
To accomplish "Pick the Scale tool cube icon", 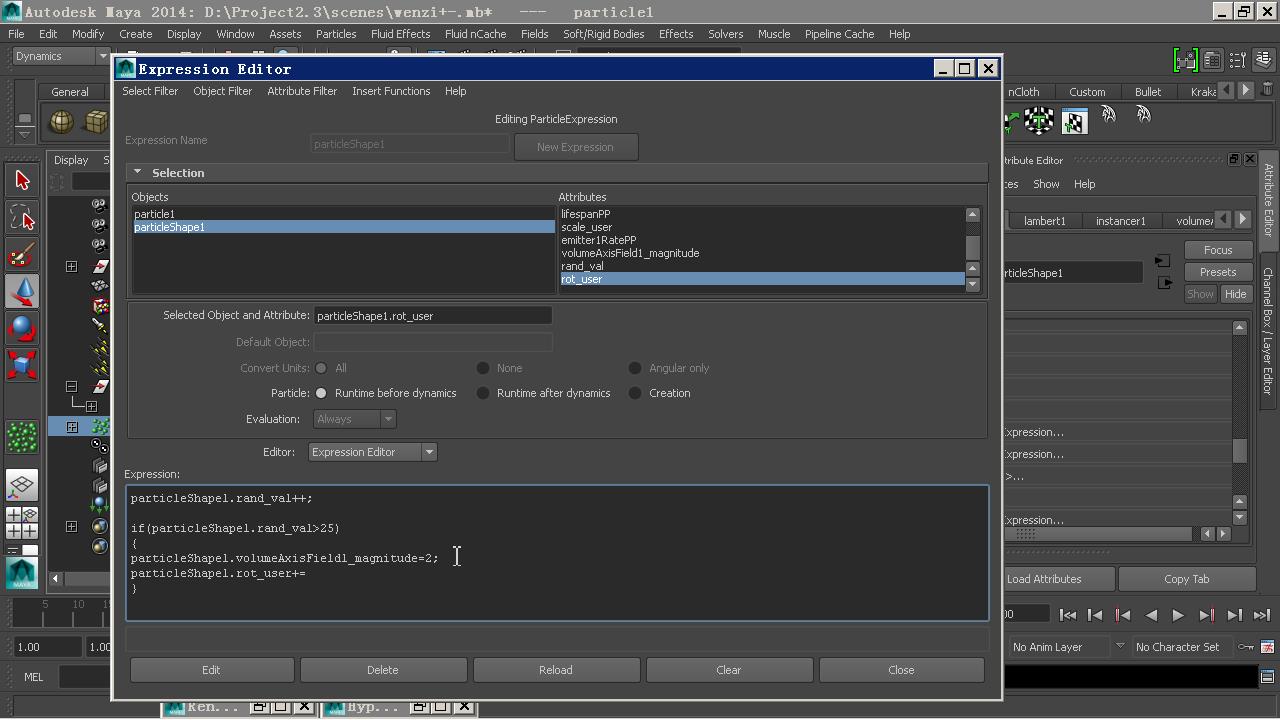I will click(22, 364).
